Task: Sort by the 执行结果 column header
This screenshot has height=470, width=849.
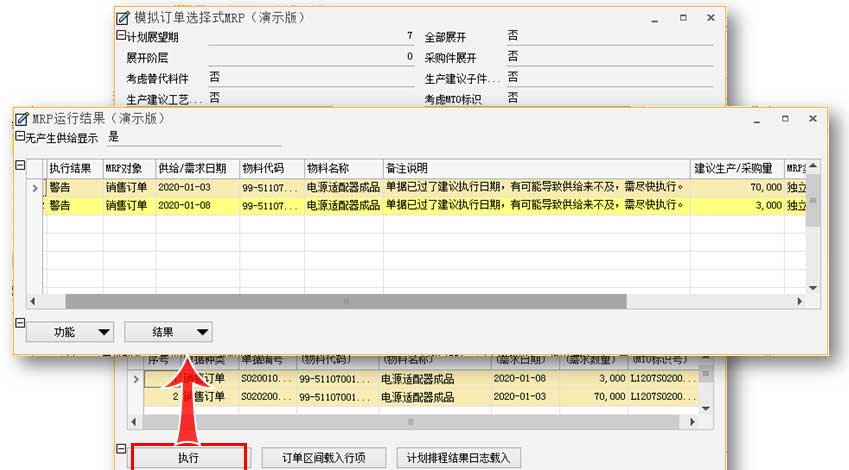Action: coord(72,167)
